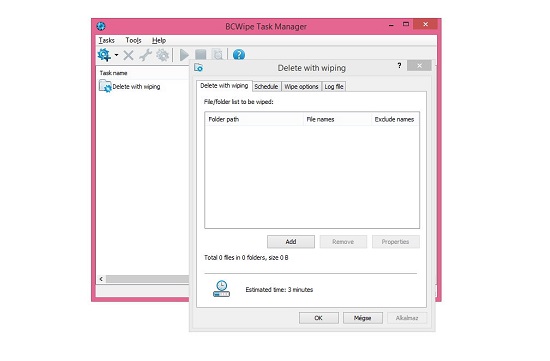Click the stop task square icon
Screen dimensions: 550x361
(201, 55)
